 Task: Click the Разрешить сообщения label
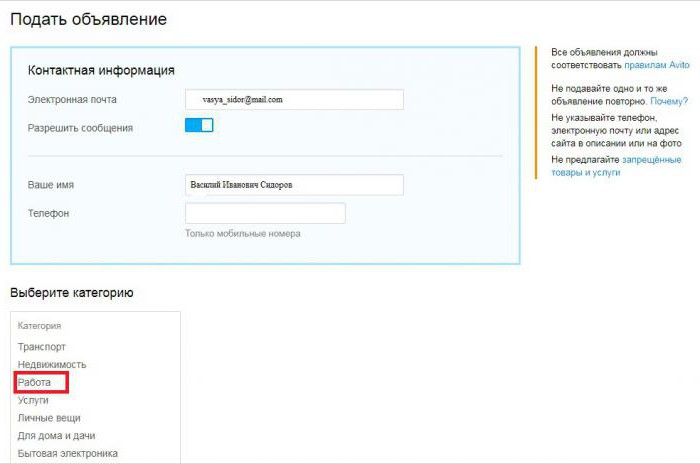pyautogui.click(x=80, y=128)
